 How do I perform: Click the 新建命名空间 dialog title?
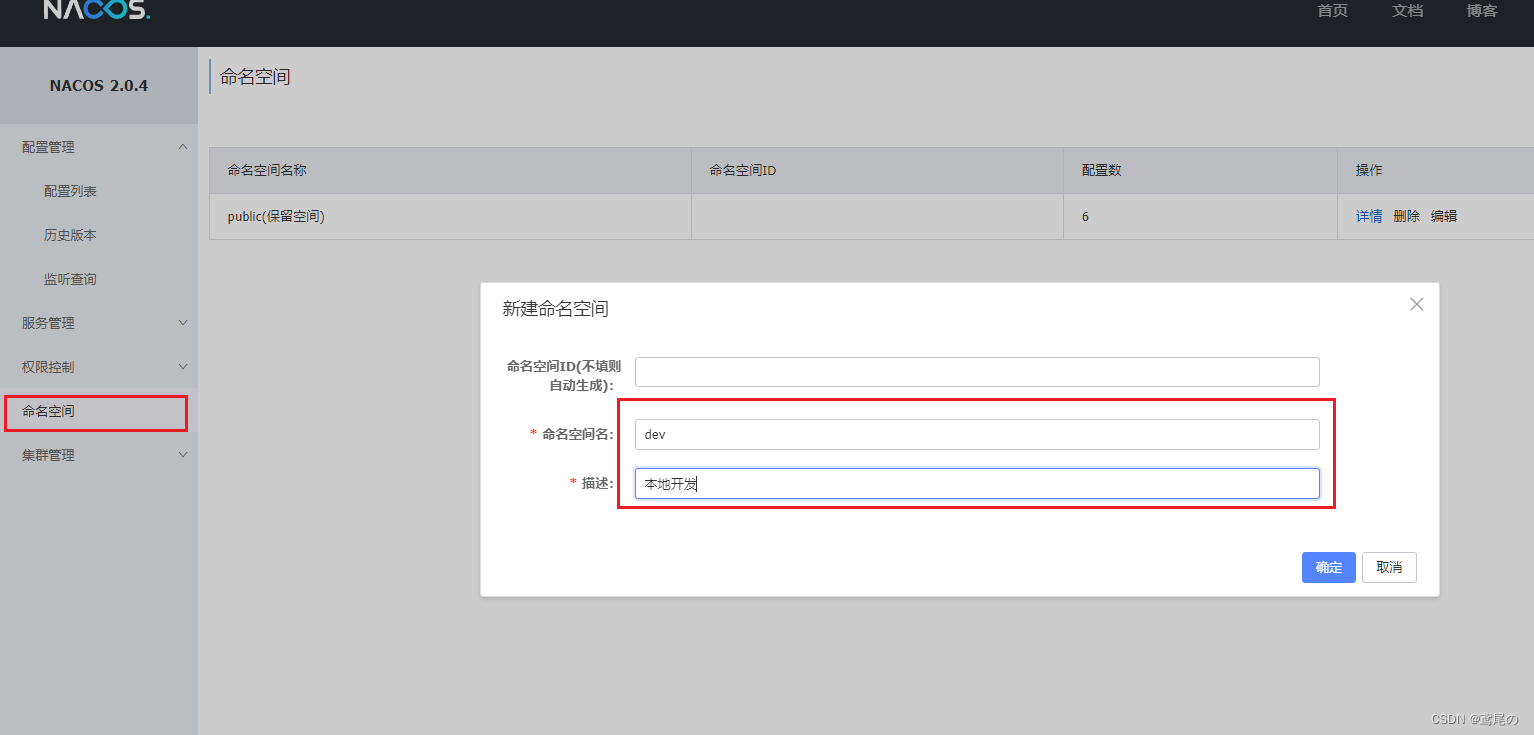(555, 309)
